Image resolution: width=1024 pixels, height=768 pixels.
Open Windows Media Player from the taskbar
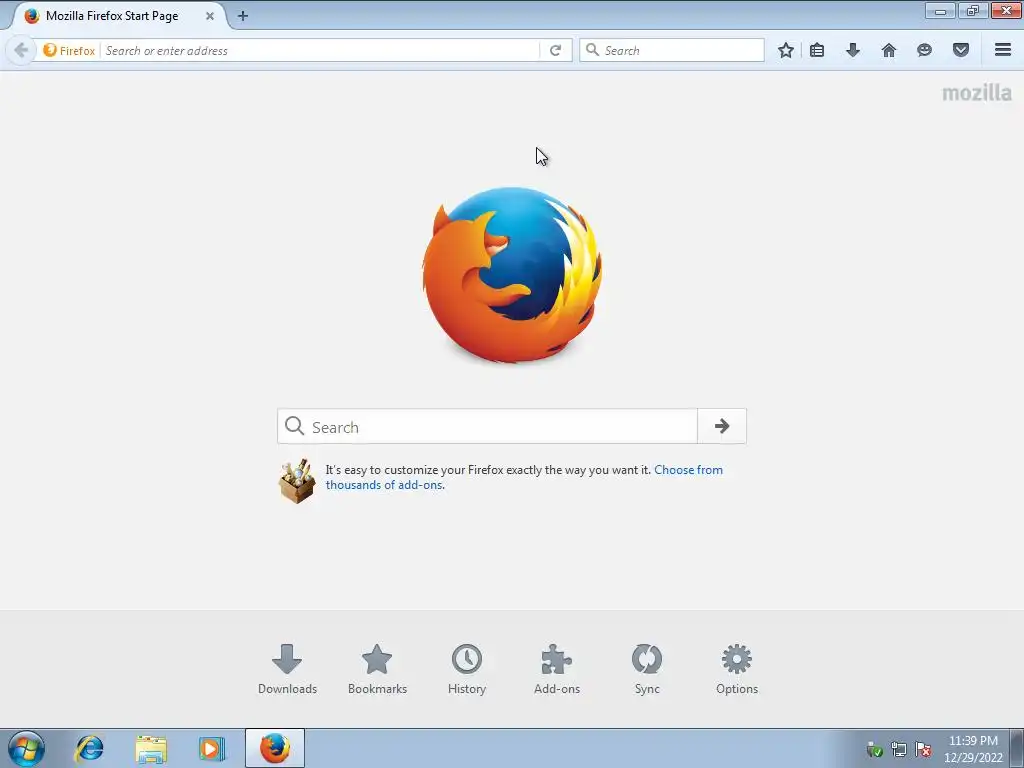212,748
